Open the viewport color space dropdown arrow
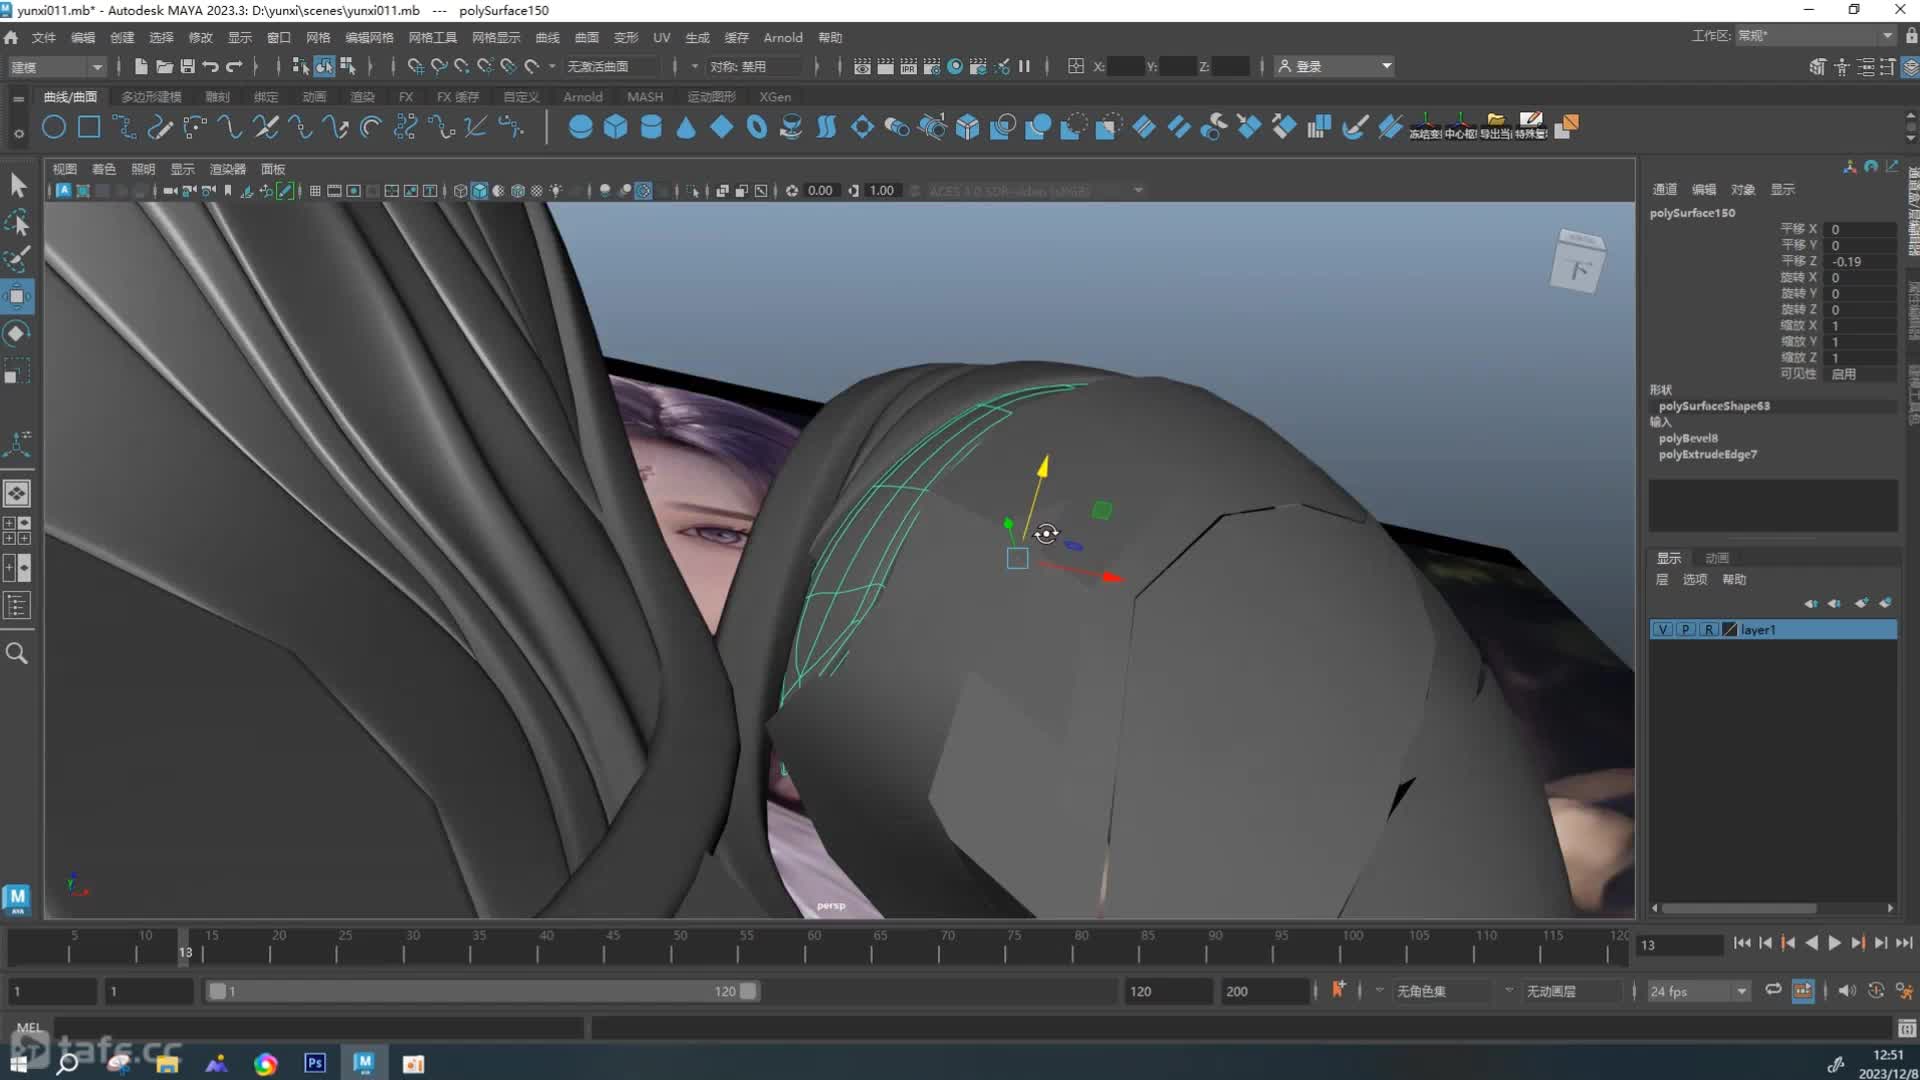The image size is (1920, 1080). coord(1138,191)
